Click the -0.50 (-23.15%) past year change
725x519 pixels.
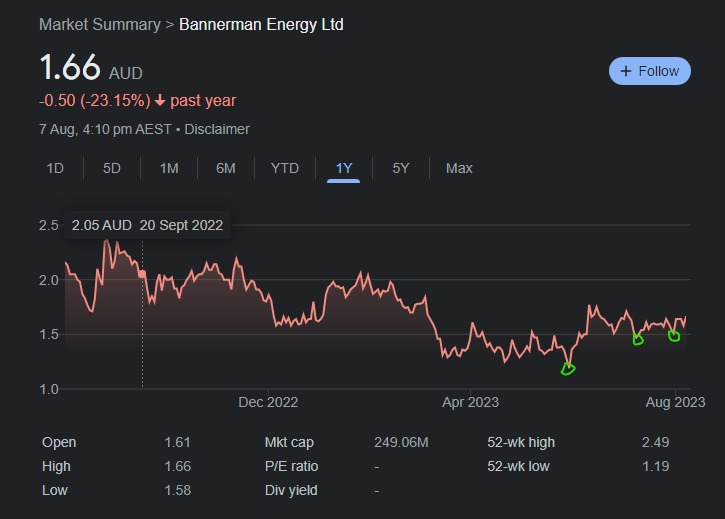point(138,100)
